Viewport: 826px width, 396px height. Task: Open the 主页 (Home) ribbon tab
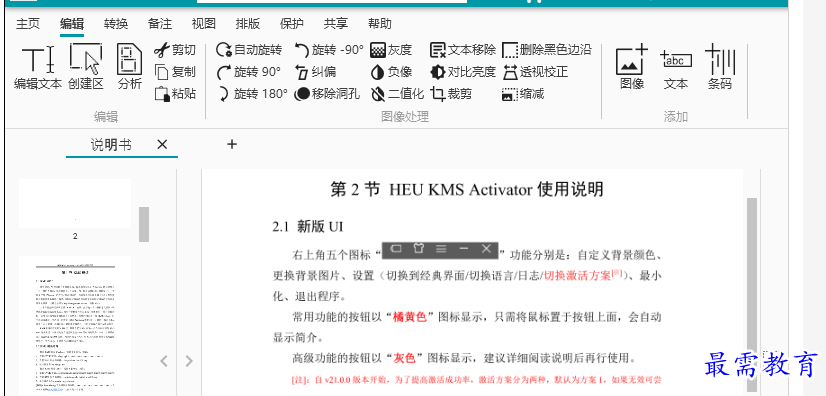(28, 24)
